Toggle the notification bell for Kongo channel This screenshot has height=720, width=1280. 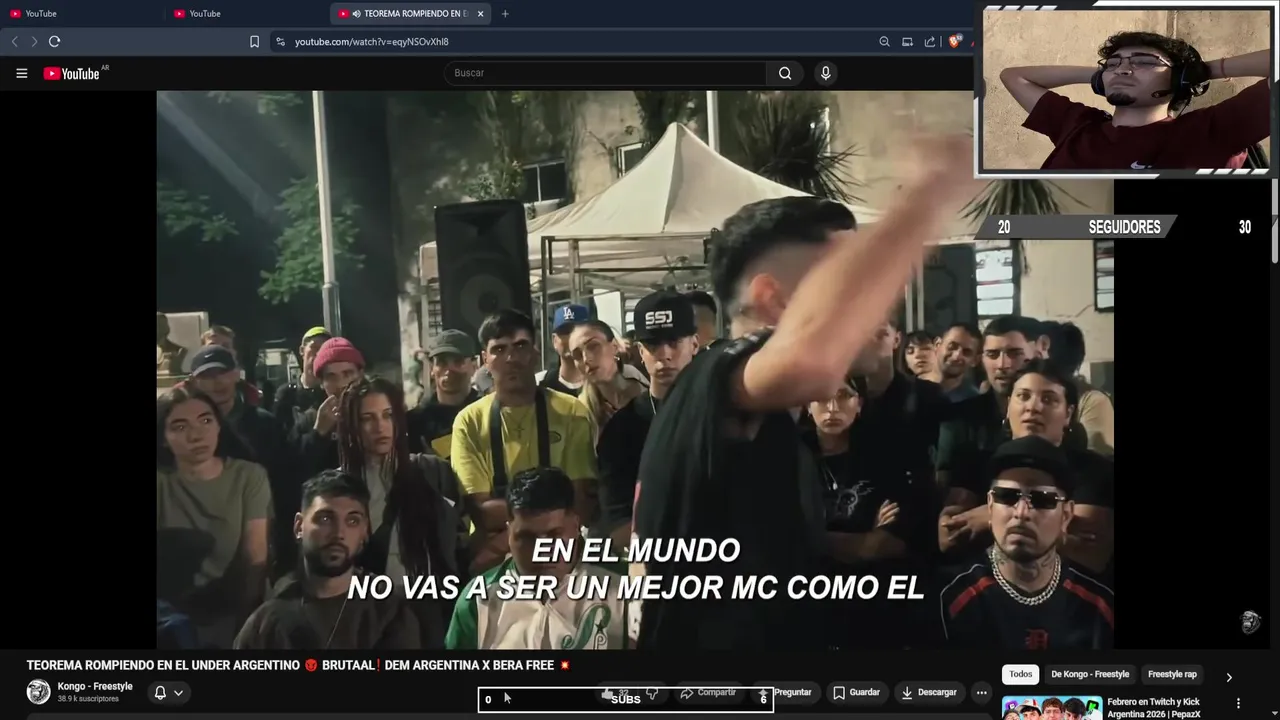pyautogui.click(x=160, y=692)
